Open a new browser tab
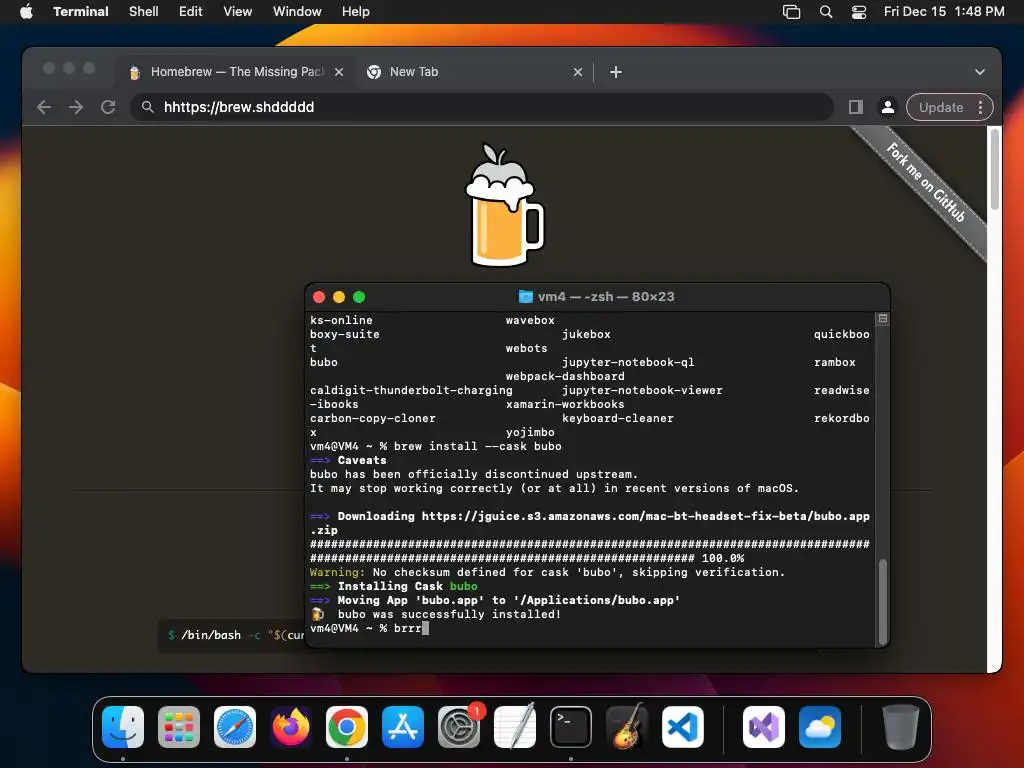This screenshot has height=768, width=1024. pos(615,72)
